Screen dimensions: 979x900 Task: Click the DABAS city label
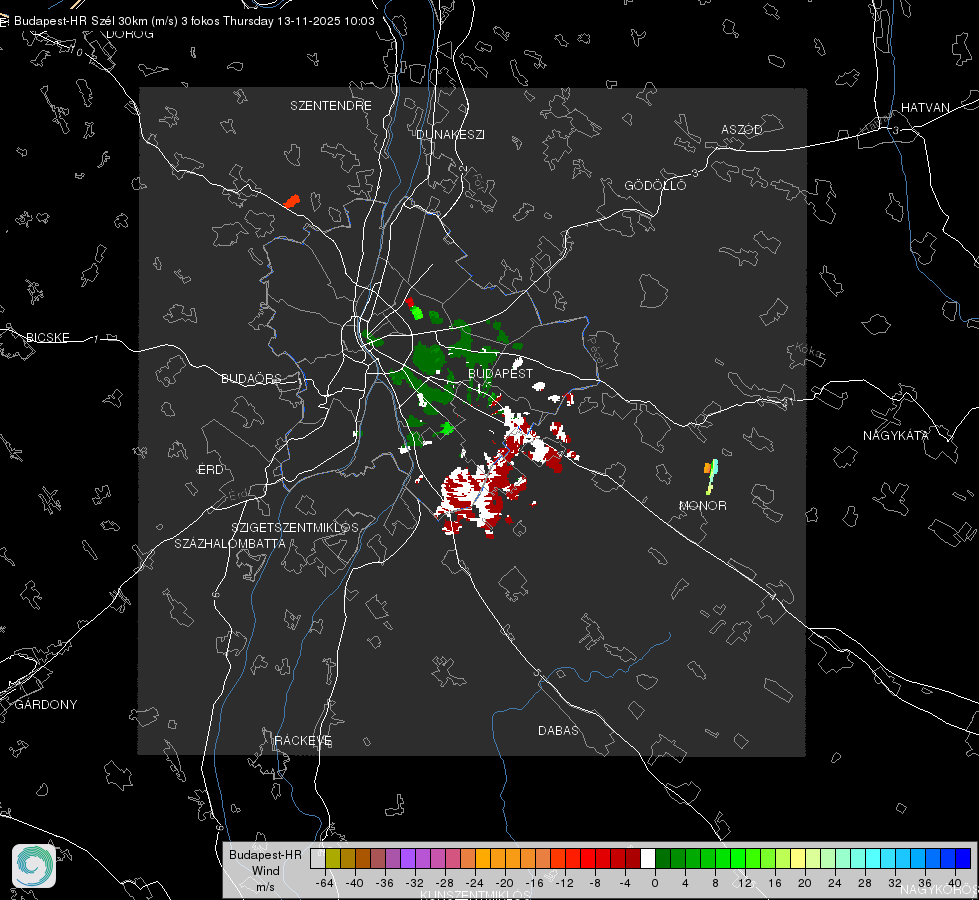(558, 730)
